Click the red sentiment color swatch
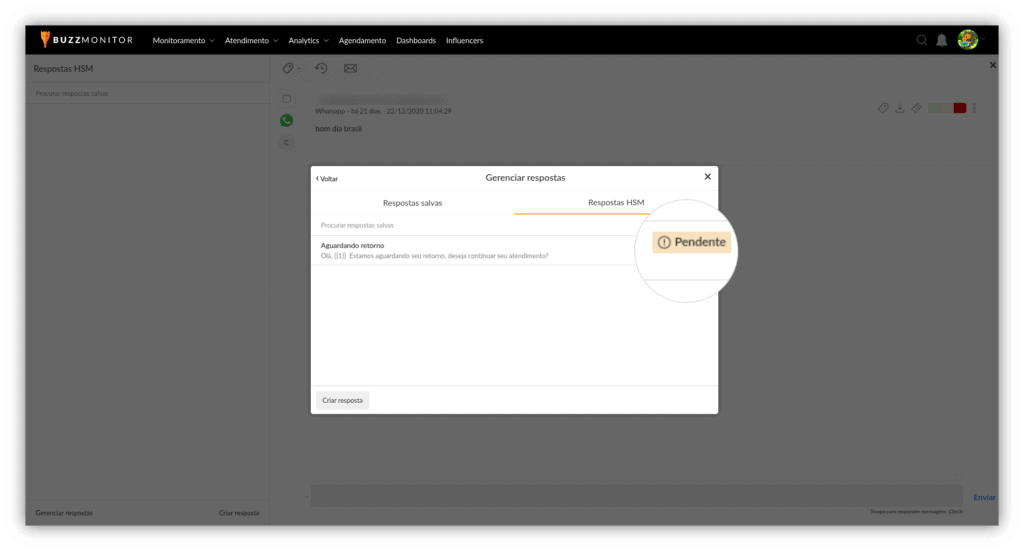Screen dimensions: 1024x551 [x=960, y=108]
